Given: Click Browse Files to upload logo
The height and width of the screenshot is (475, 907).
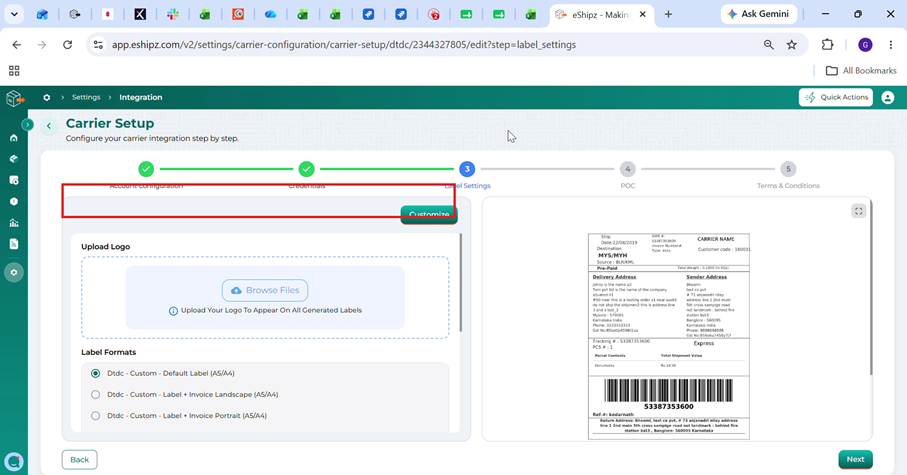Looking at the screenshot, I should point(265,290).
